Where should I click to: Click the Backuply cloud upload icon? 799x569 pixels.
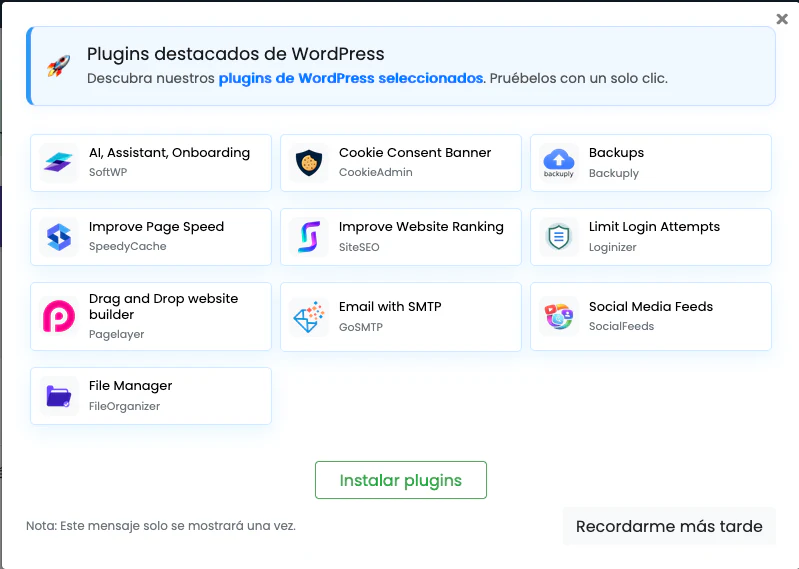click(559, 163)
